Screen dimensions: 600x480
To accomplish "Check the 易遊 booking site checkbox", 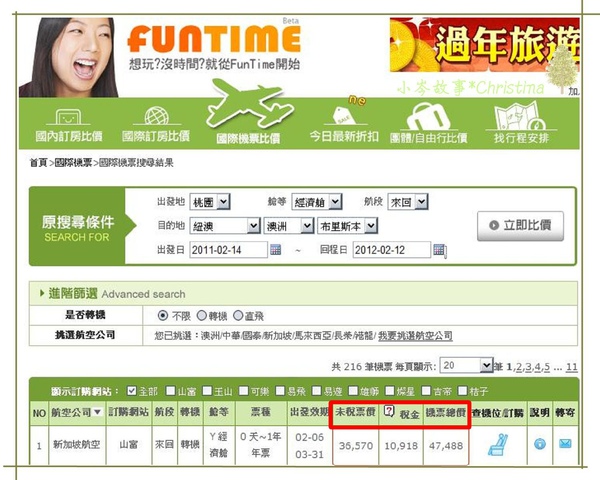I will click(x=316, y=391).
